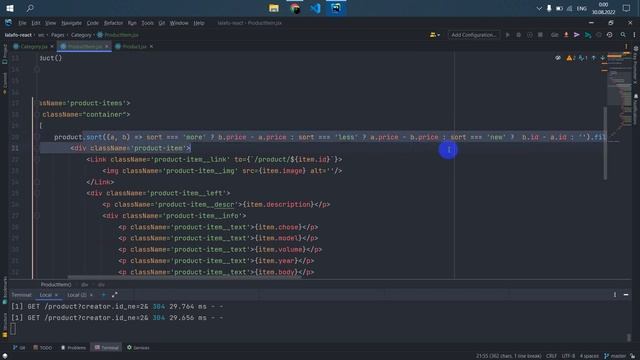640x360 pixels.
Task: Open the Commit tool window sidebar
Action: pyautogui.click(x=4, y=83)
